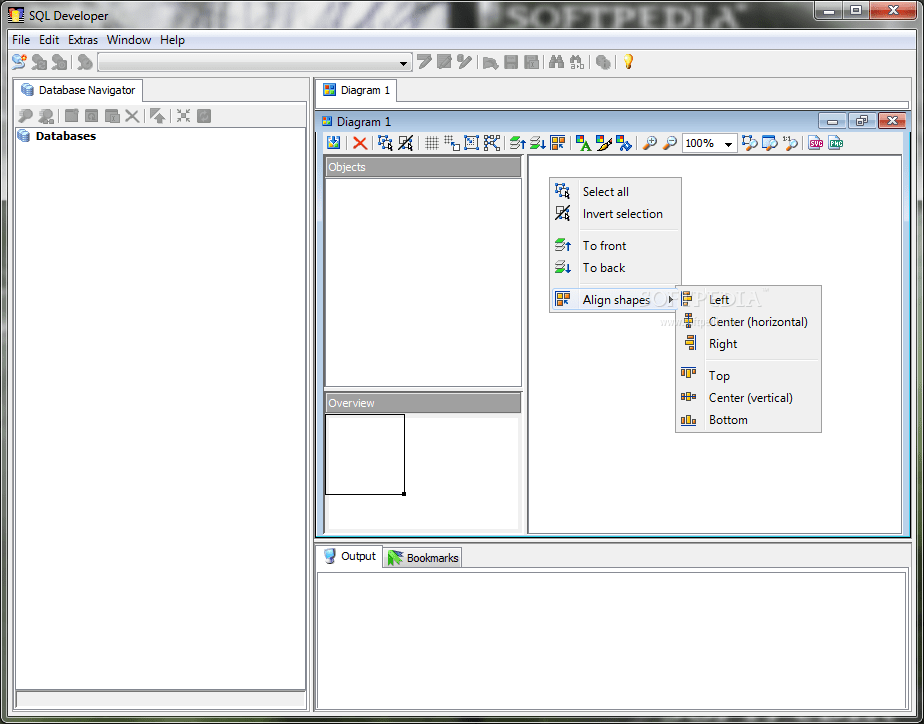Image resolution: width=924 pixels, height=724 pixels.
Task: Click the auto layout connections icon
Action: [x=491, y=143]
